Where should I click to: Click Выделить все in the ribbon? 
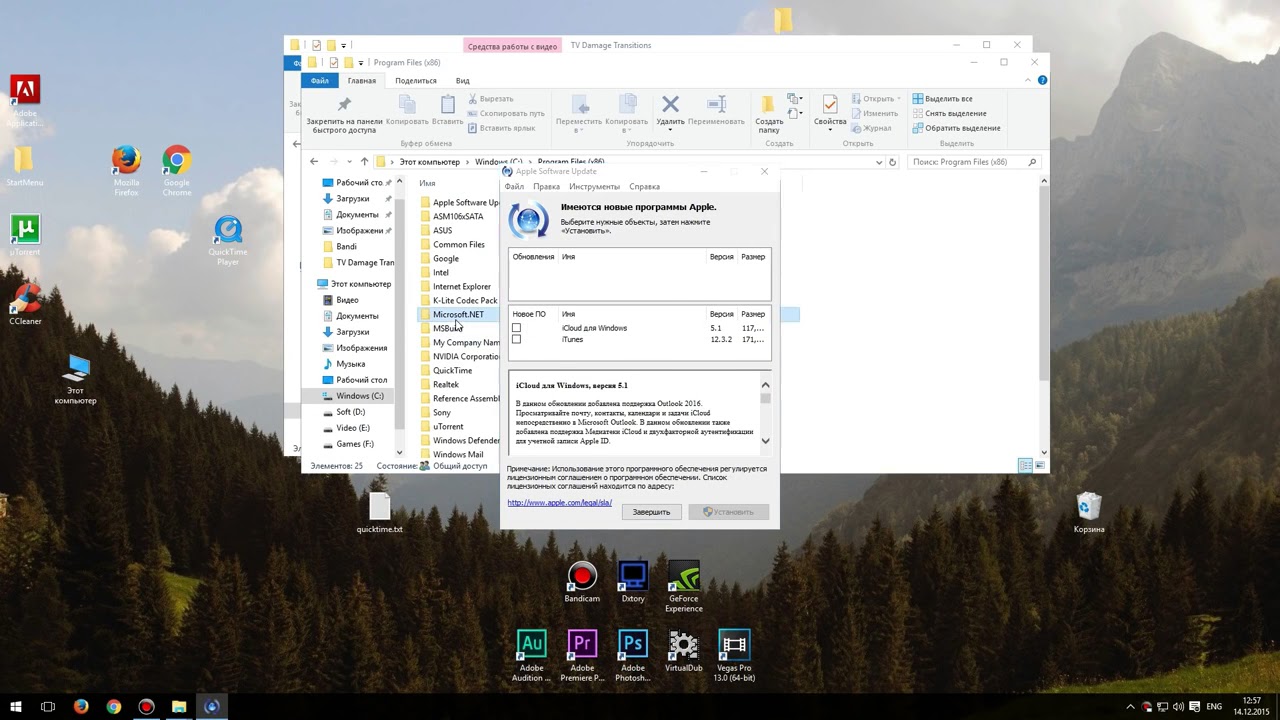(x=942, y=99)
